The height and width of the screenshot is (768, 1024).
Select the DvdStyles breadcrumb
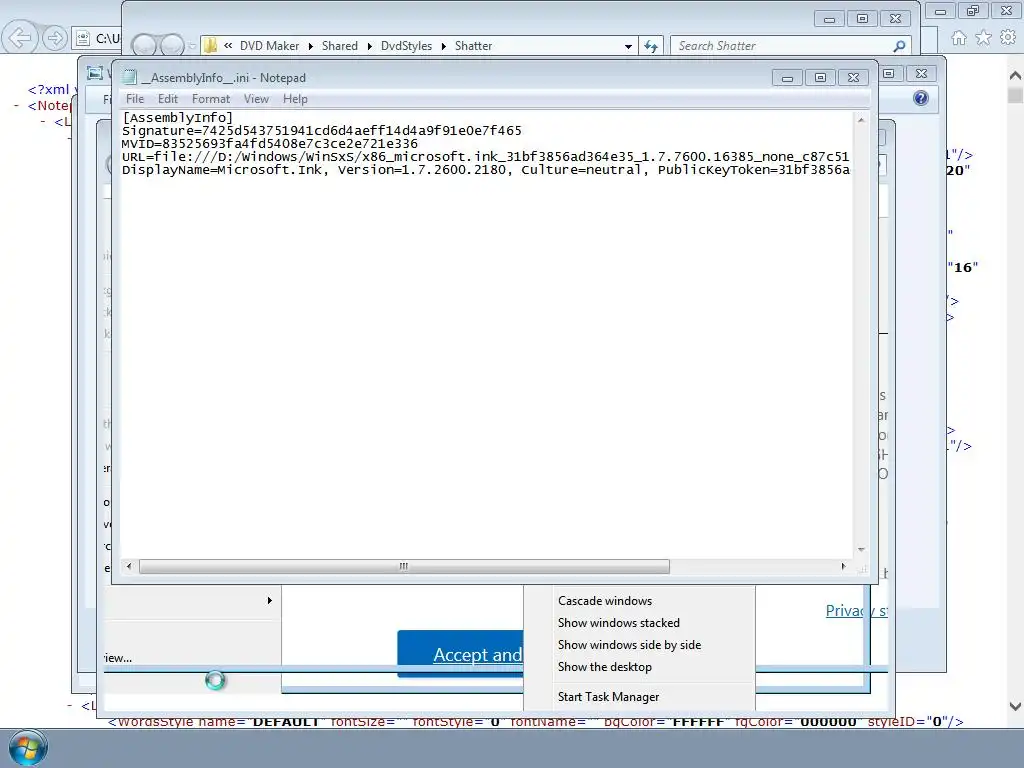(x=406, y=46)
